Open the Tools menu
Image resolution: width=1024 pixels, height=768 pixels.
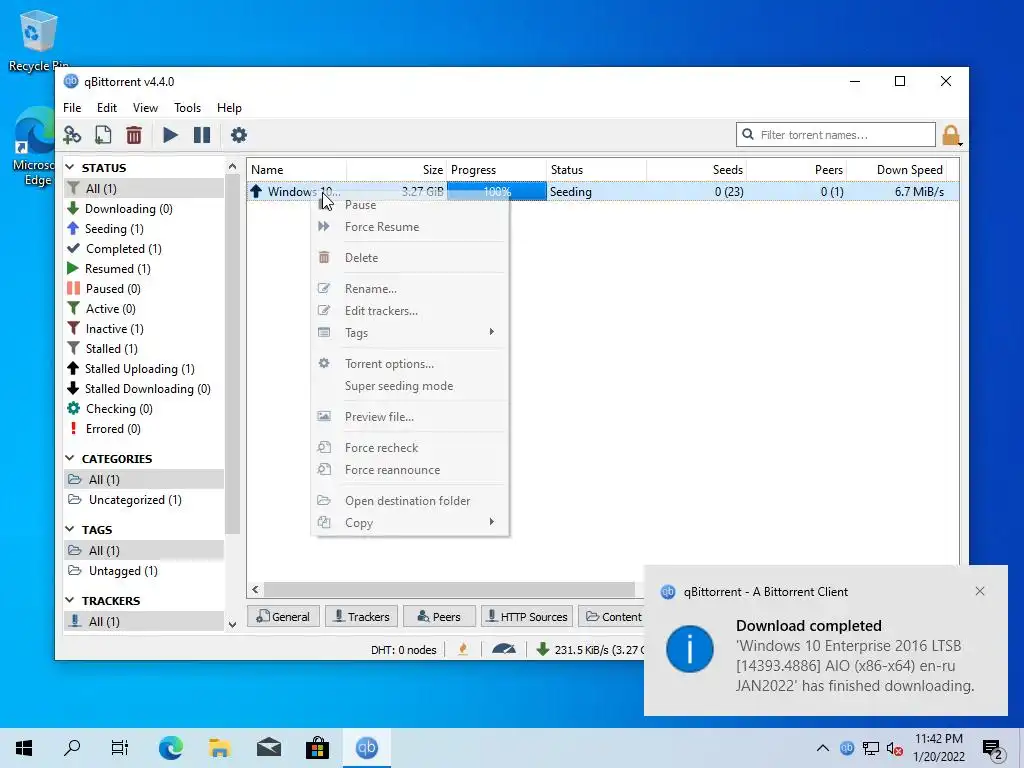coord(187,108)
